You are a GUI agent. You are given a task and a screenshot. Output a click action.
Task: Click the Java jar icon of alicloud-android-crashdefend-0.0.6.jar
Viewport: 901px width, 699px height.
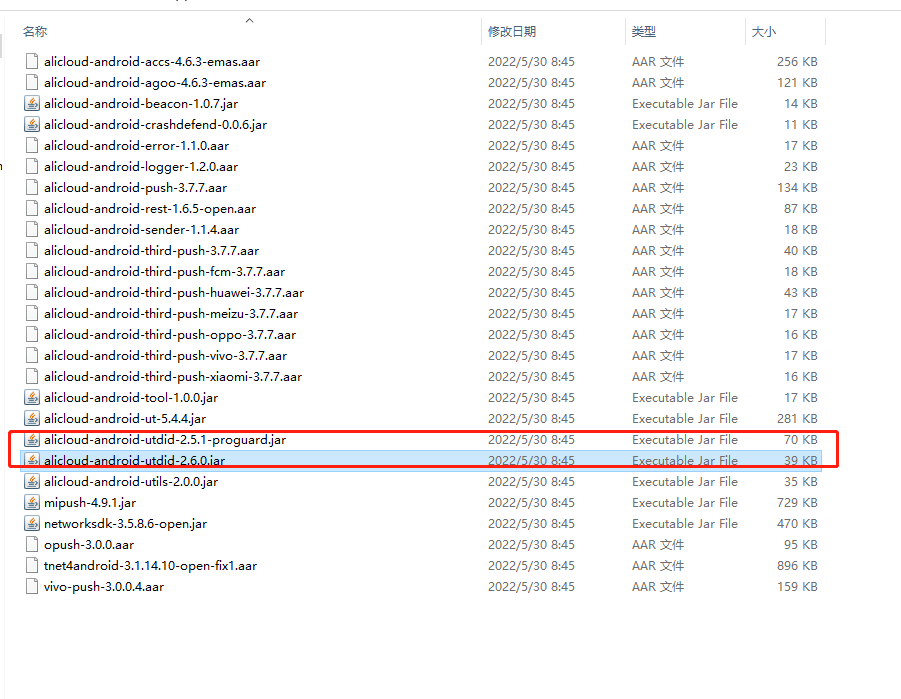(32, 124)
